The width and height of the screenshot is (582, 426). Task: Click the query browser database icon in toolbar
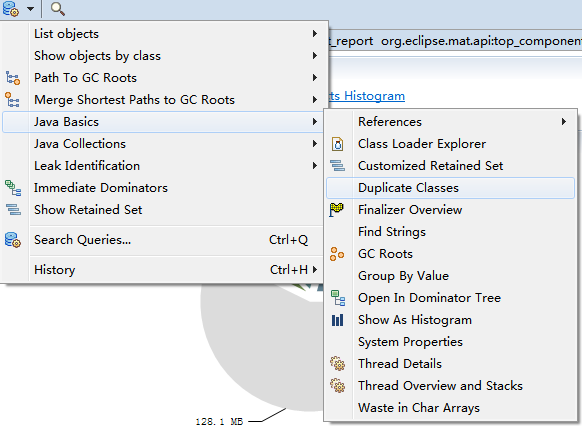tap(11, 9)
